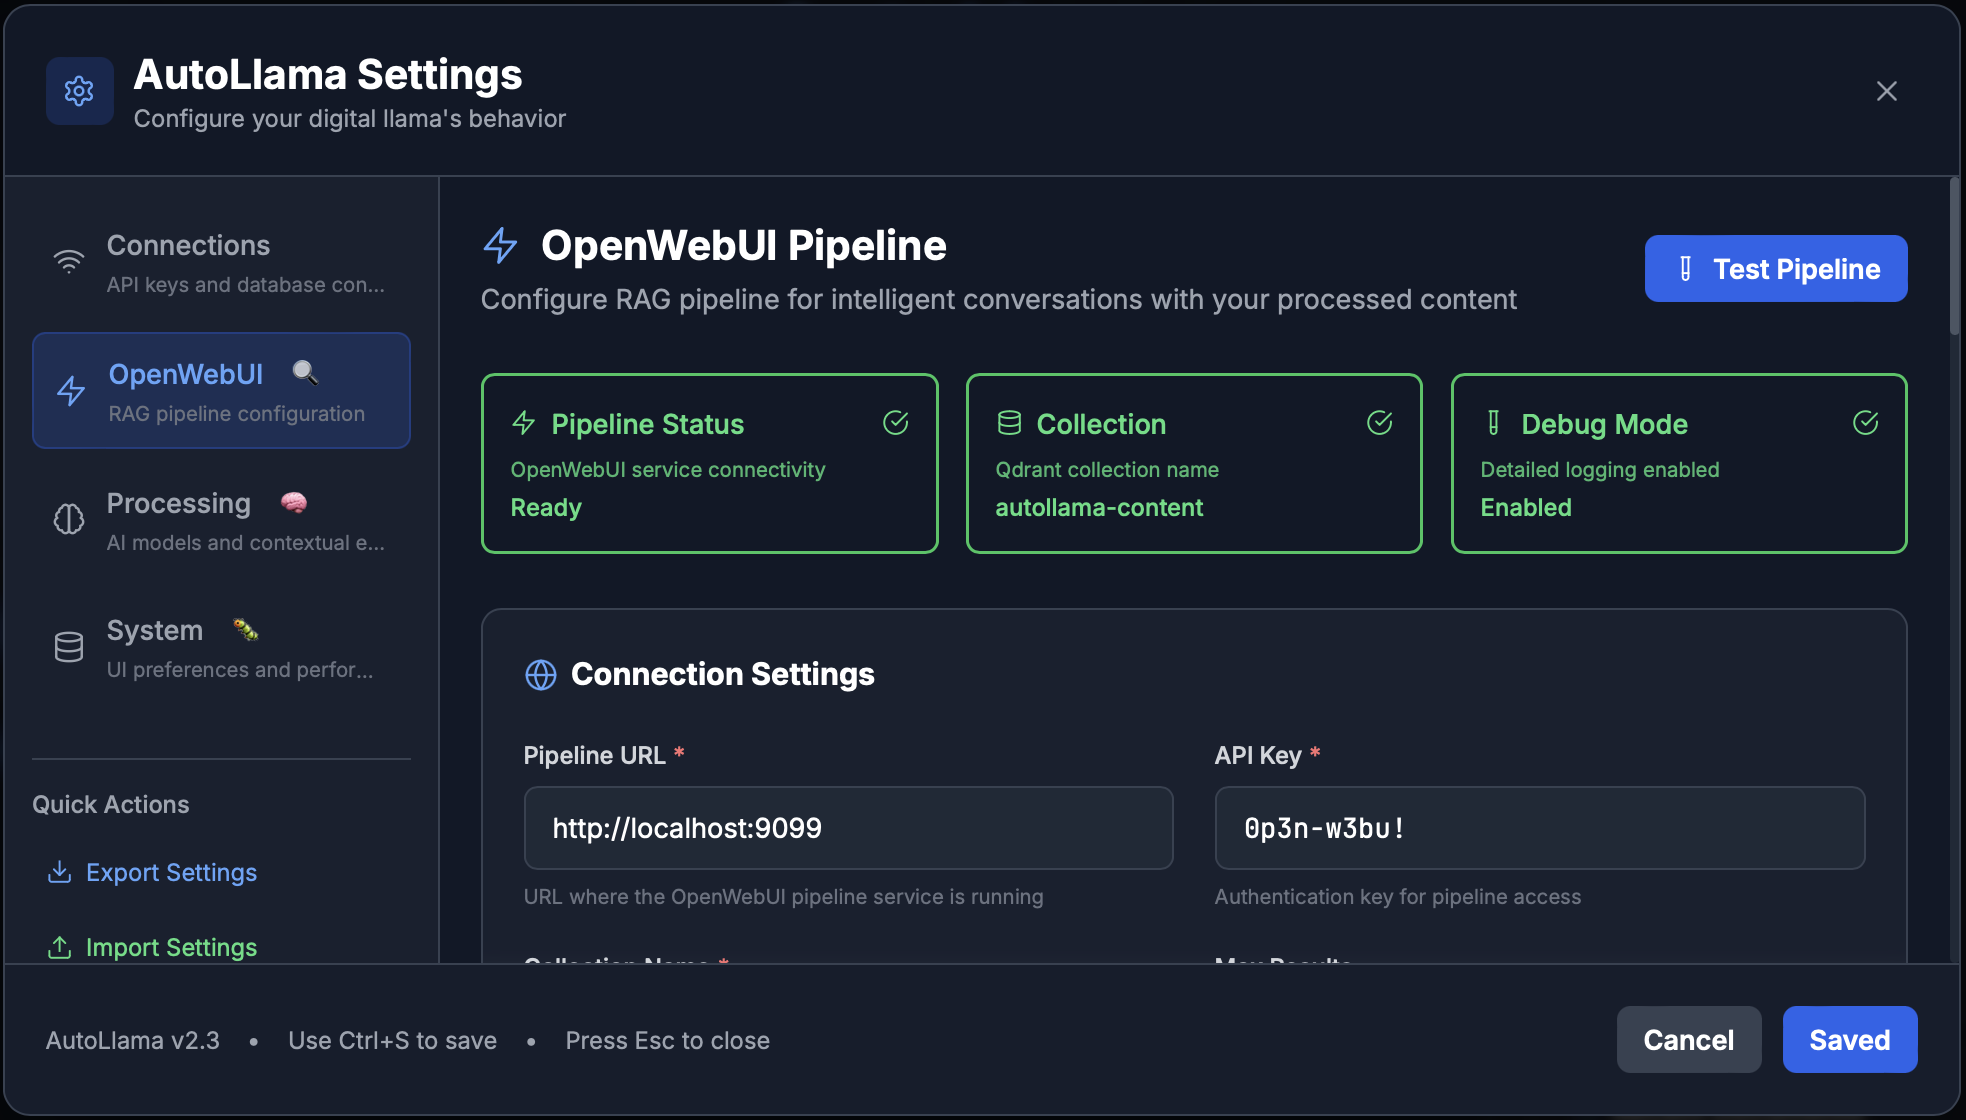Viewport: 1966px width, 1120px height.
Task: Click the upload icon beside Import Settings
Action: pyautogui.click(x=59, y=947)
